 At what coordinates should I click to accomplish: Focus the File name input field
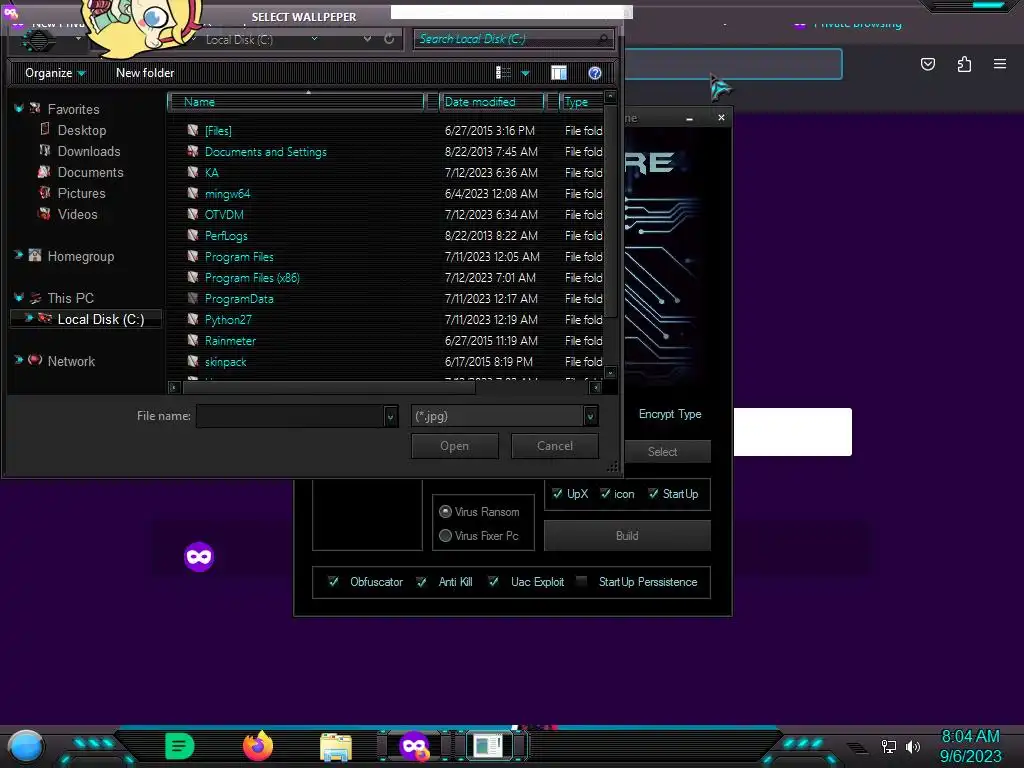tap(291, 416)
